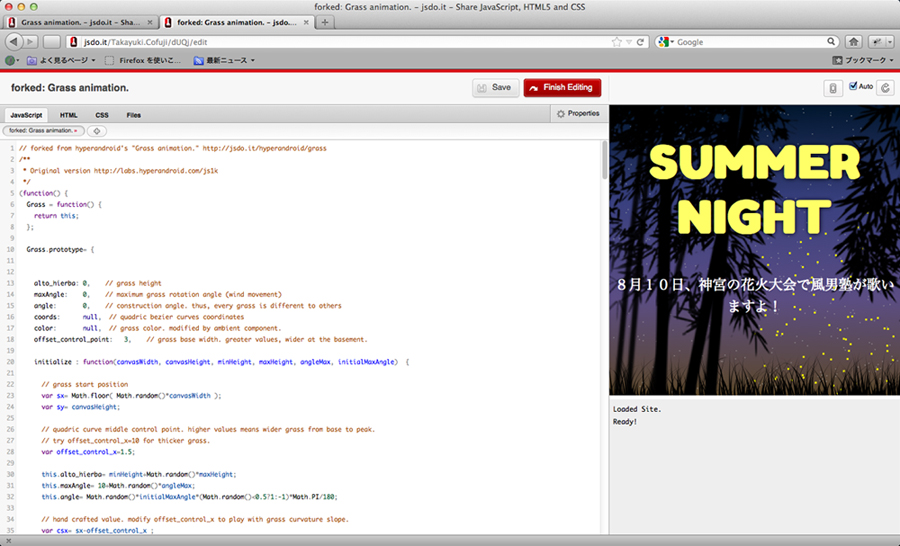Open the Files tab
Image resolution: width=900 pixels, height=546 pixels.
tap(134, 115)
